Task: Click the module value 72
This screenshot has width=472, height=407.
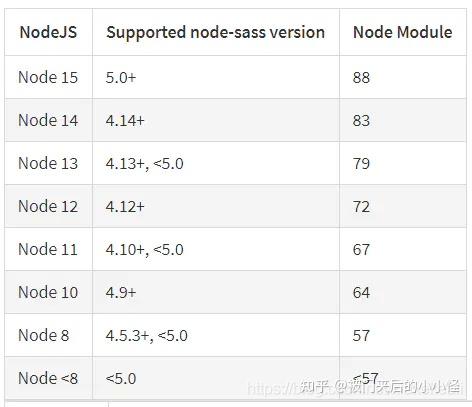Action: tap(361, 206)
